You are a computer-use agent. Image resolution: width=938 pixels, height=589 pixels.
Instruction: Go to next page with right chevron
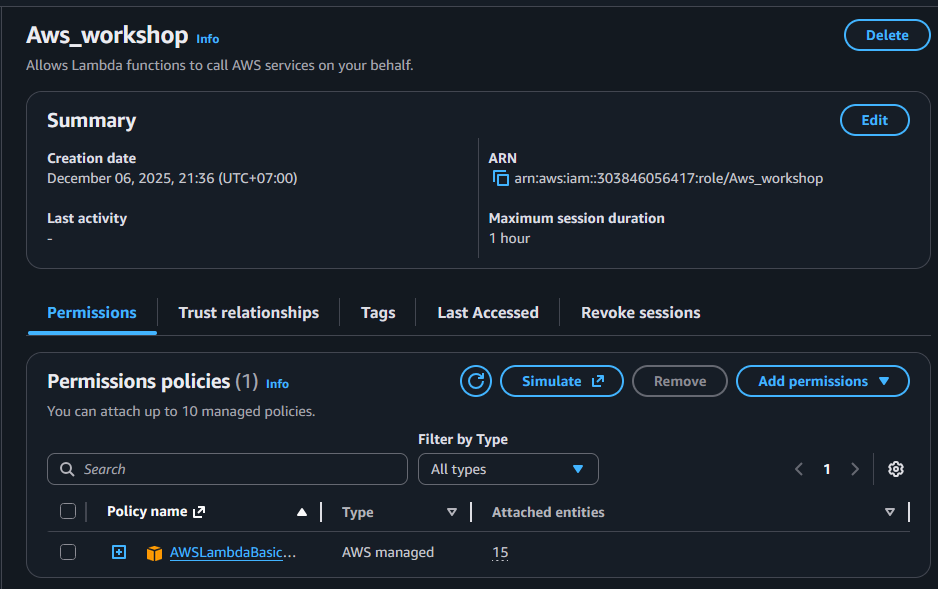coord(854,469)
